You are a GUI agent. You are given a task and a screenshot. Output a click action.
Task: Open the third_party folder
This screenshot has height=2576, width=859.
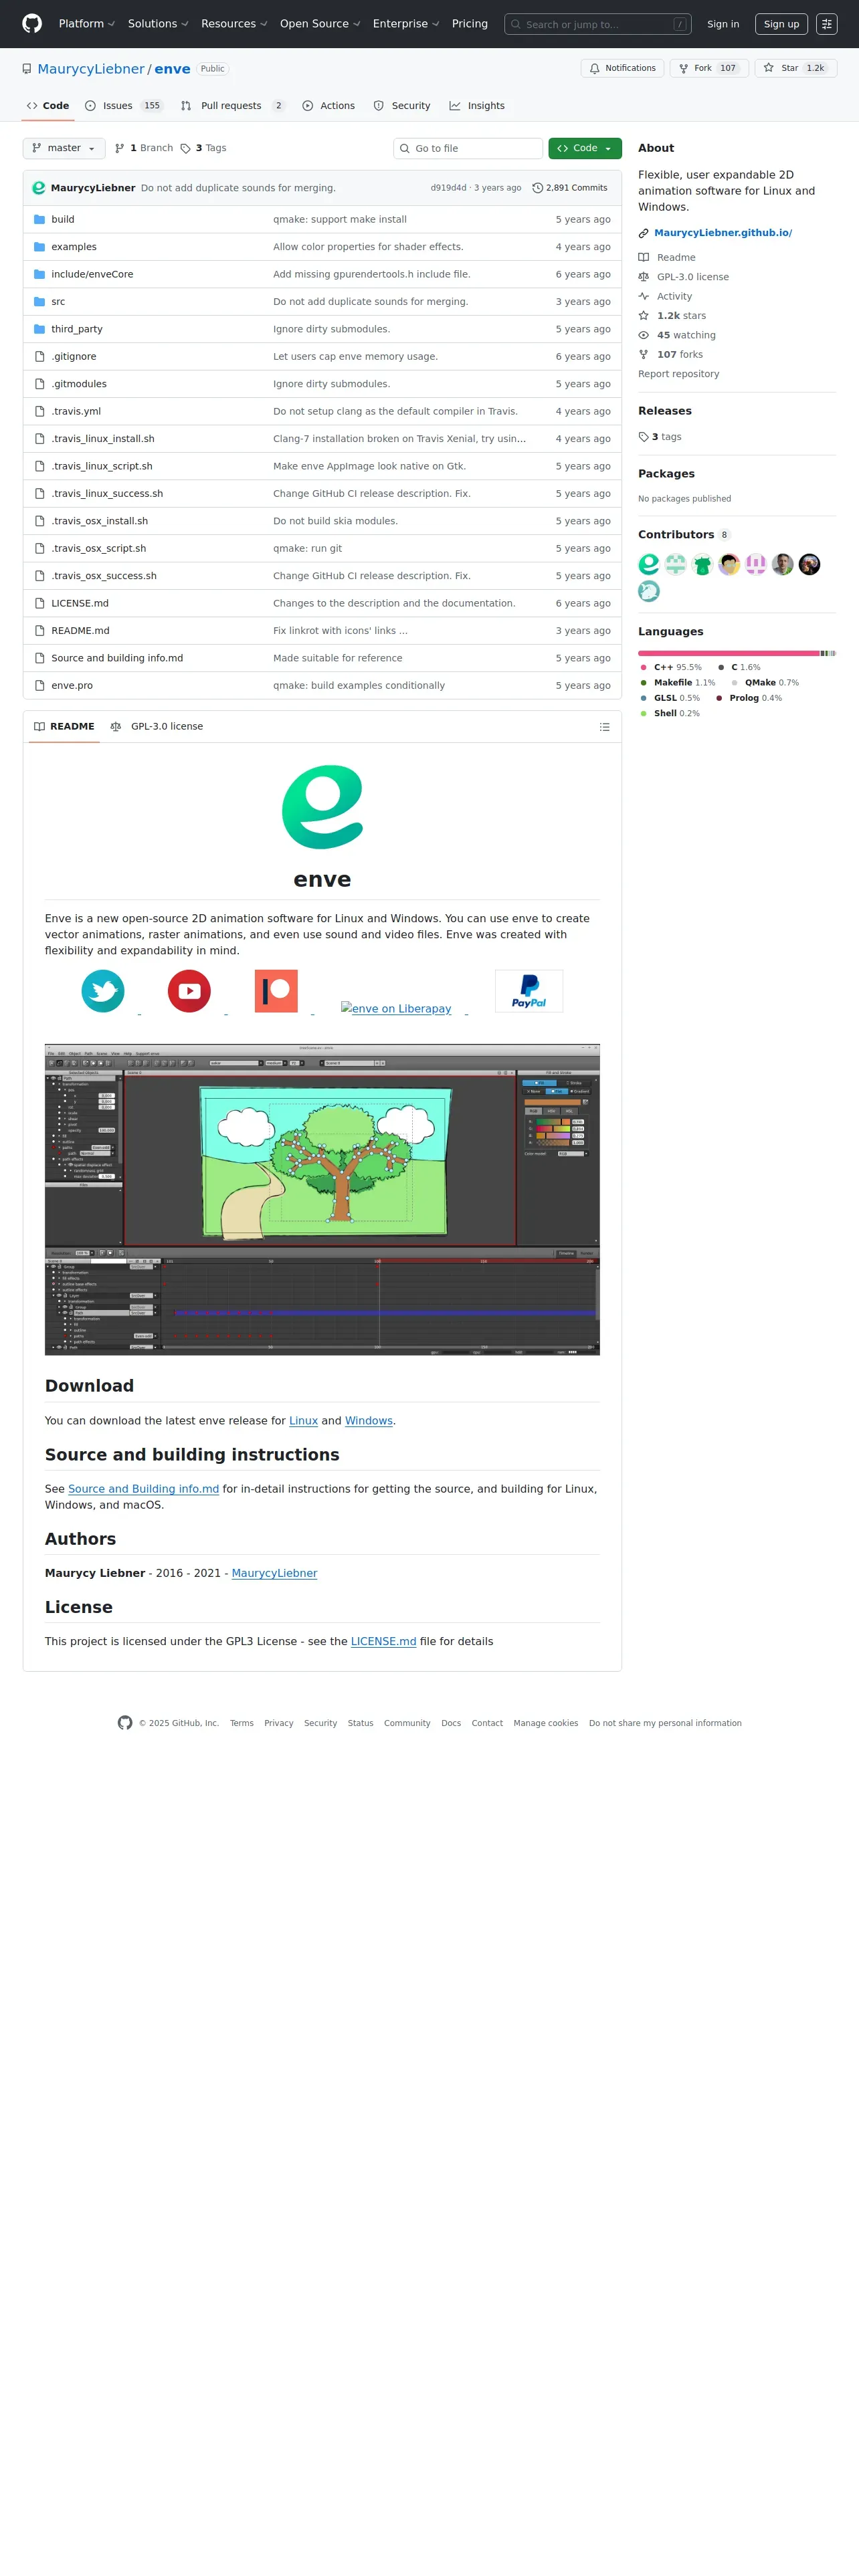(77, 329)
